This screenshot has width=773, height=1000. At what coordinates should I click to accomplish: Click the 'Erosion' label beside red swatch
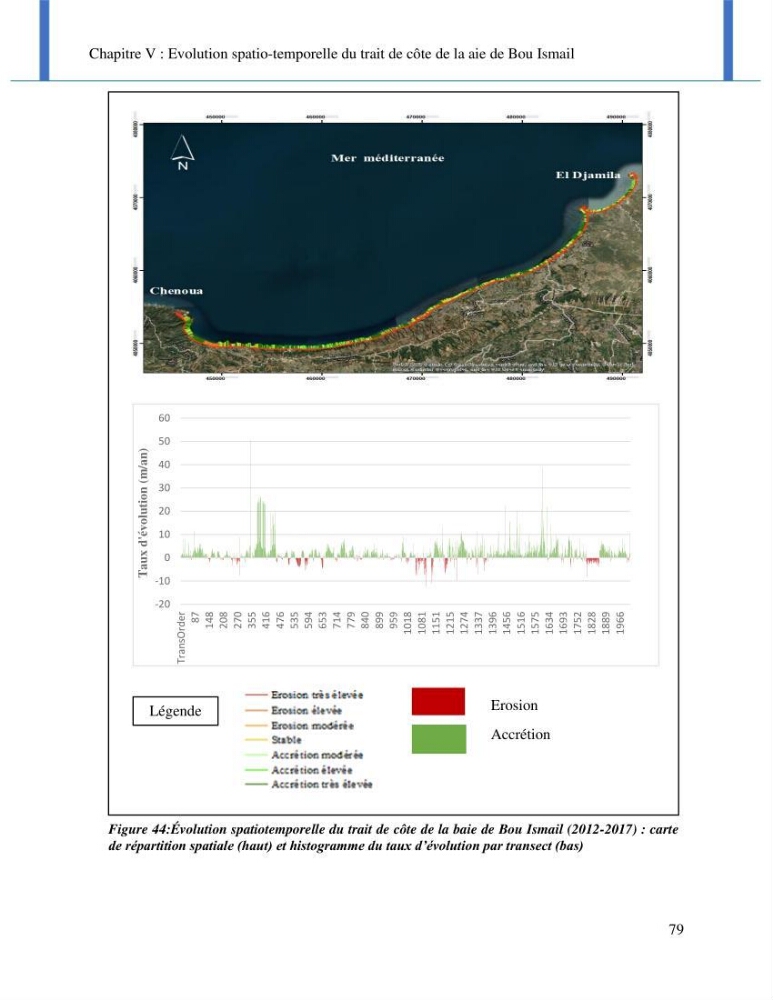coord(514,705)
